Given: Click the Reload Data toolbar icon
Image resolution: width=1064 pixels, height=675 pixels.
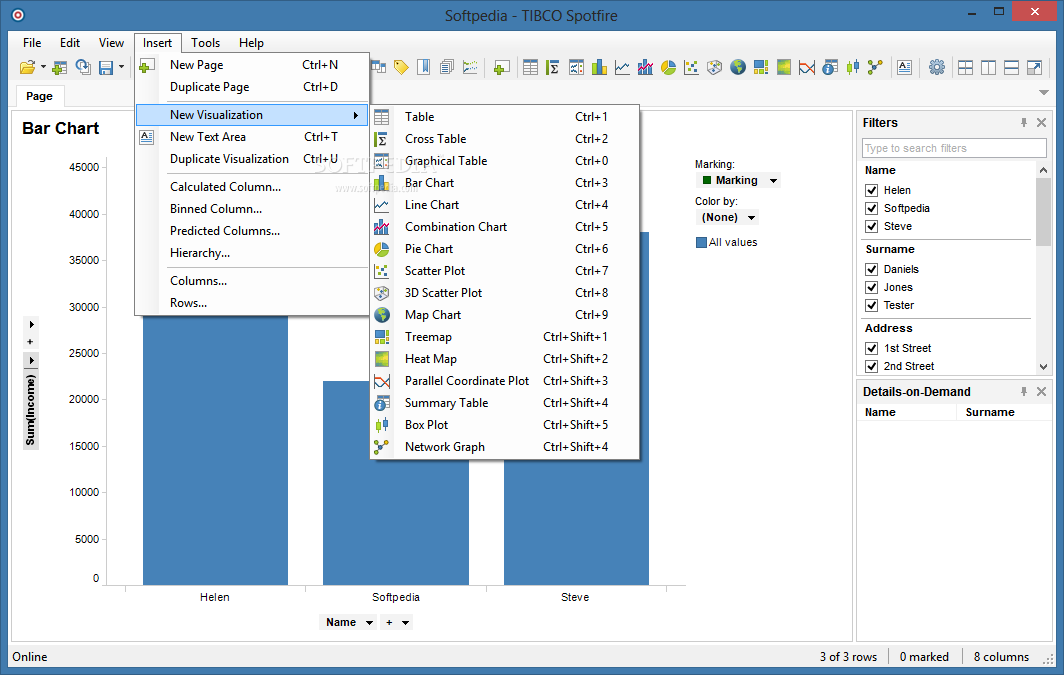Looking at the screenshot, I should tap(83, 67).
